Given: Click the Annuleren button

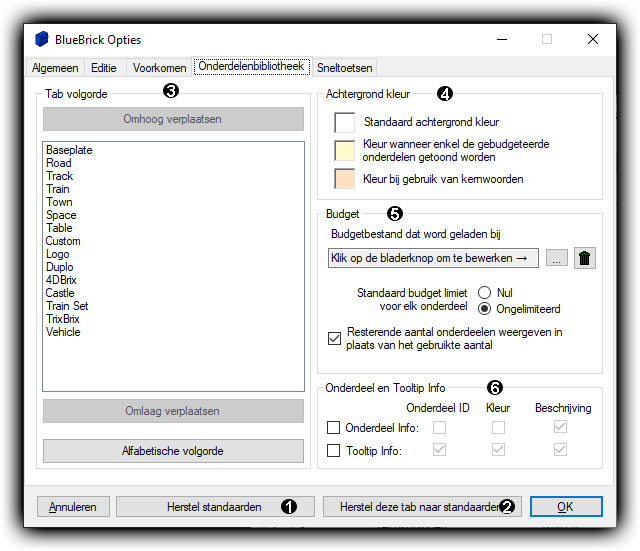Looking at the screenshot, I should (73, 507).
